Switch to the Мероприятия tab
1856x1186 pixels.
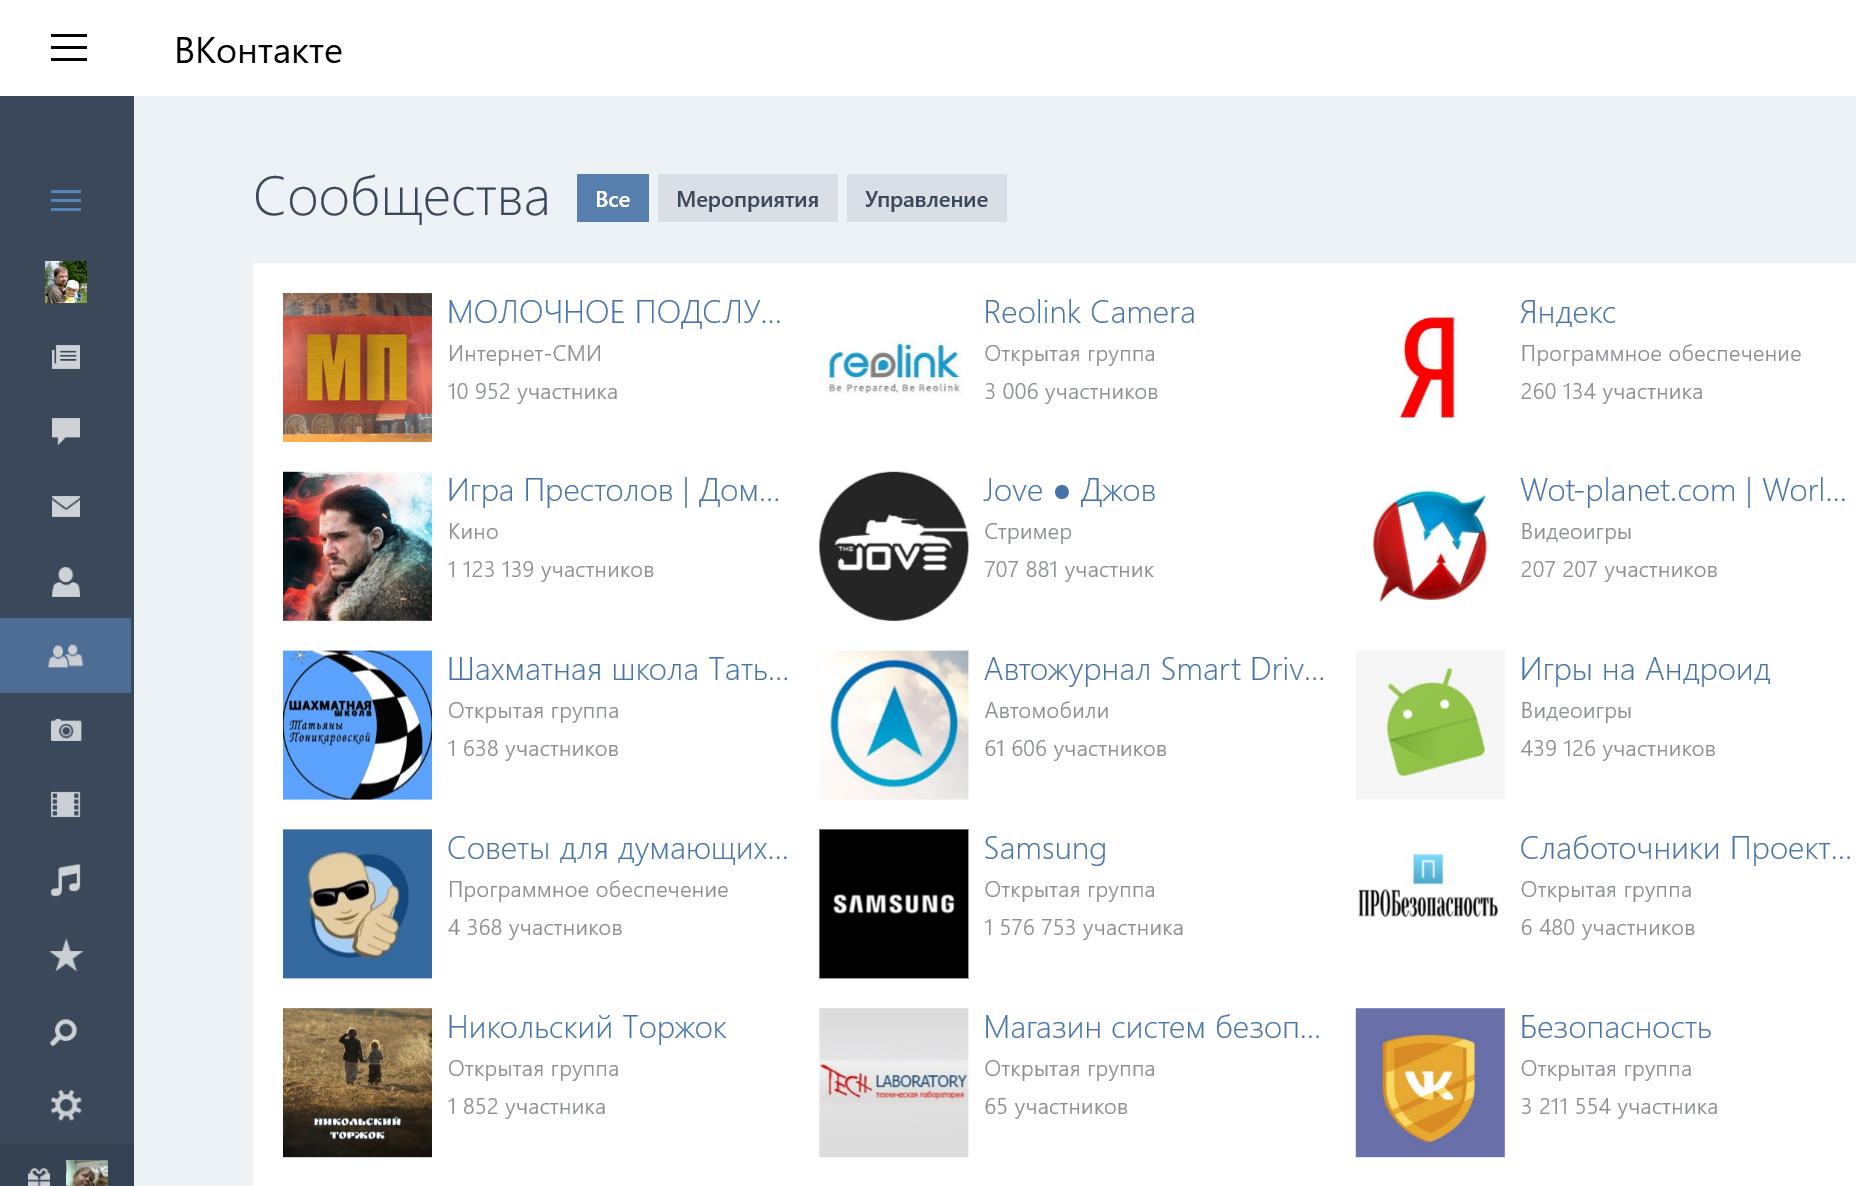pyautogui.click(x=747, y=198)
